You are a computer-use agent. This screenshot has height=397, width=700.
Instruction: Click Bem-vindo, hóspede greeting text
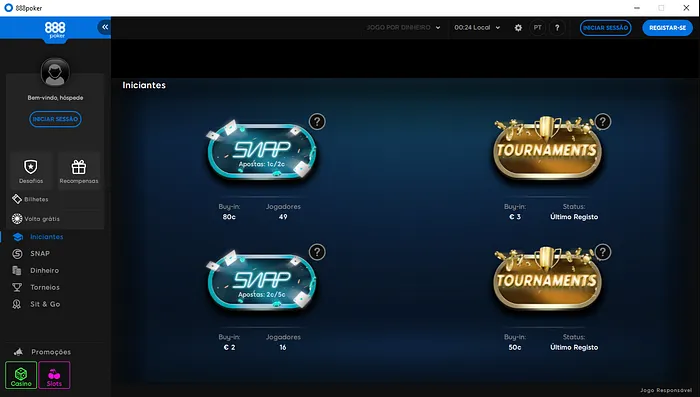click(x=55, y=98)
